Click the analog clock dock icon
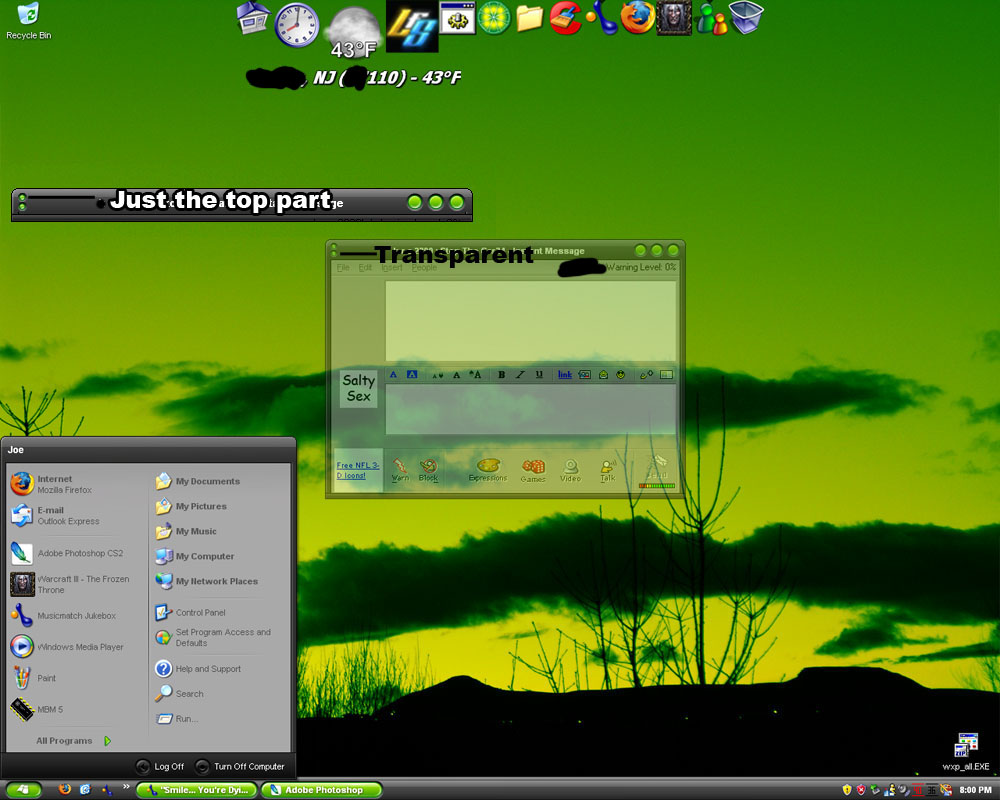1000x800 pixels. click(x=297, y=25)
